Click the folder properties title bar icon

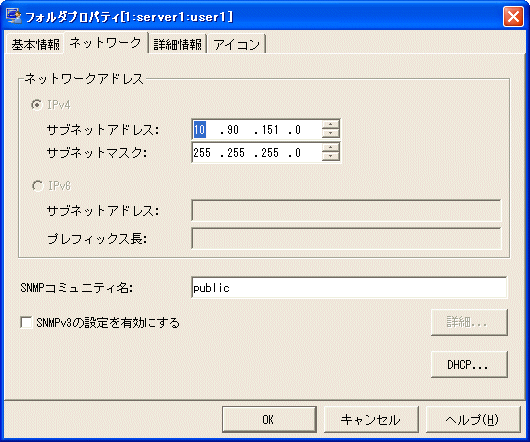point(14,16)
